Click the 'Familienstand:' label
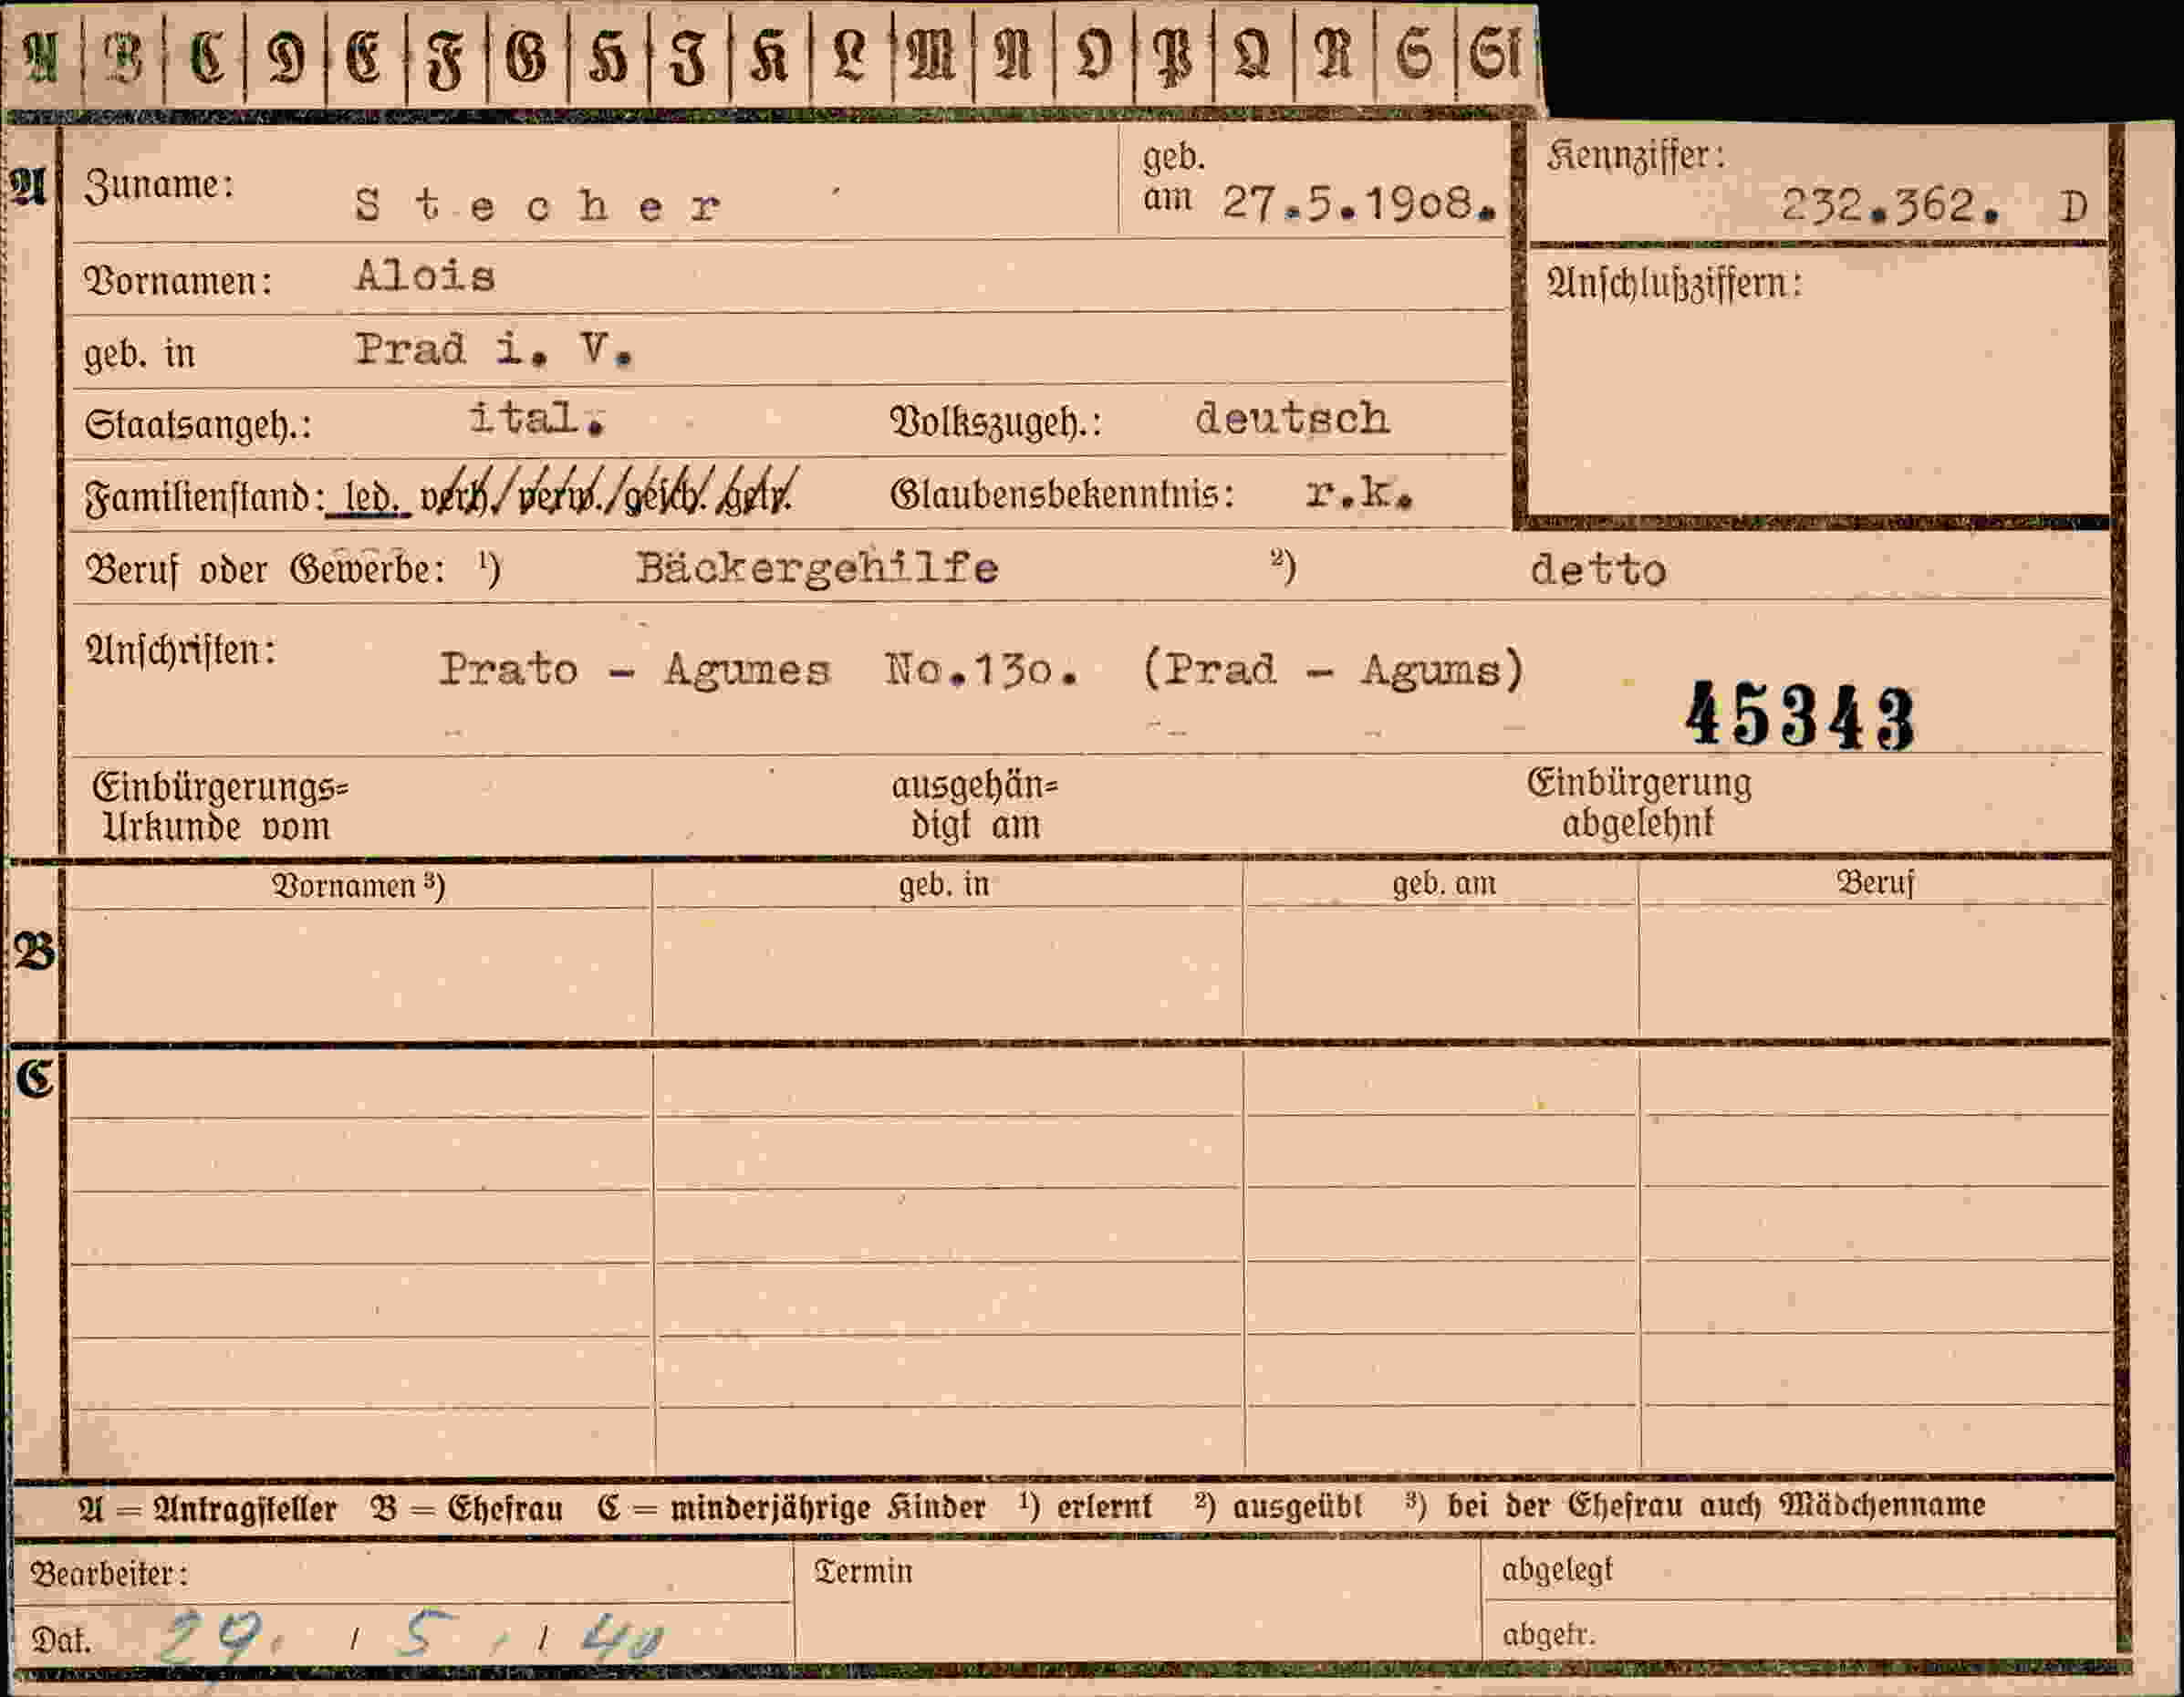The width and height of the screenshot is (2184, 1697). pyautogui.click(x=204, y=497)
